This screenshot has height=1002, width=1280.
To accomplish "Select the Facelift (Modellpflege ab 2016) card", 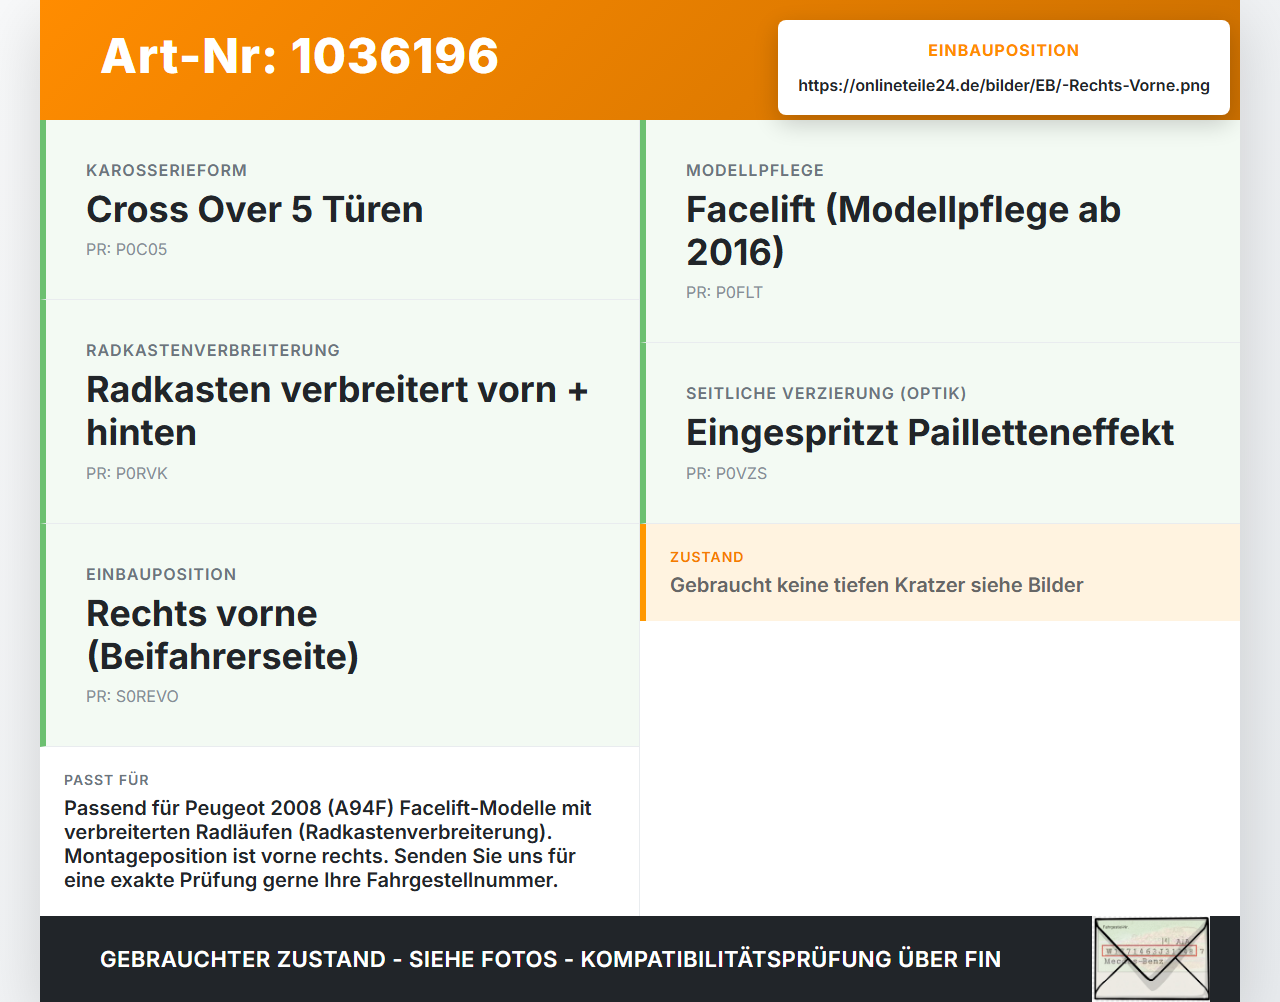I will pos(940,231).
